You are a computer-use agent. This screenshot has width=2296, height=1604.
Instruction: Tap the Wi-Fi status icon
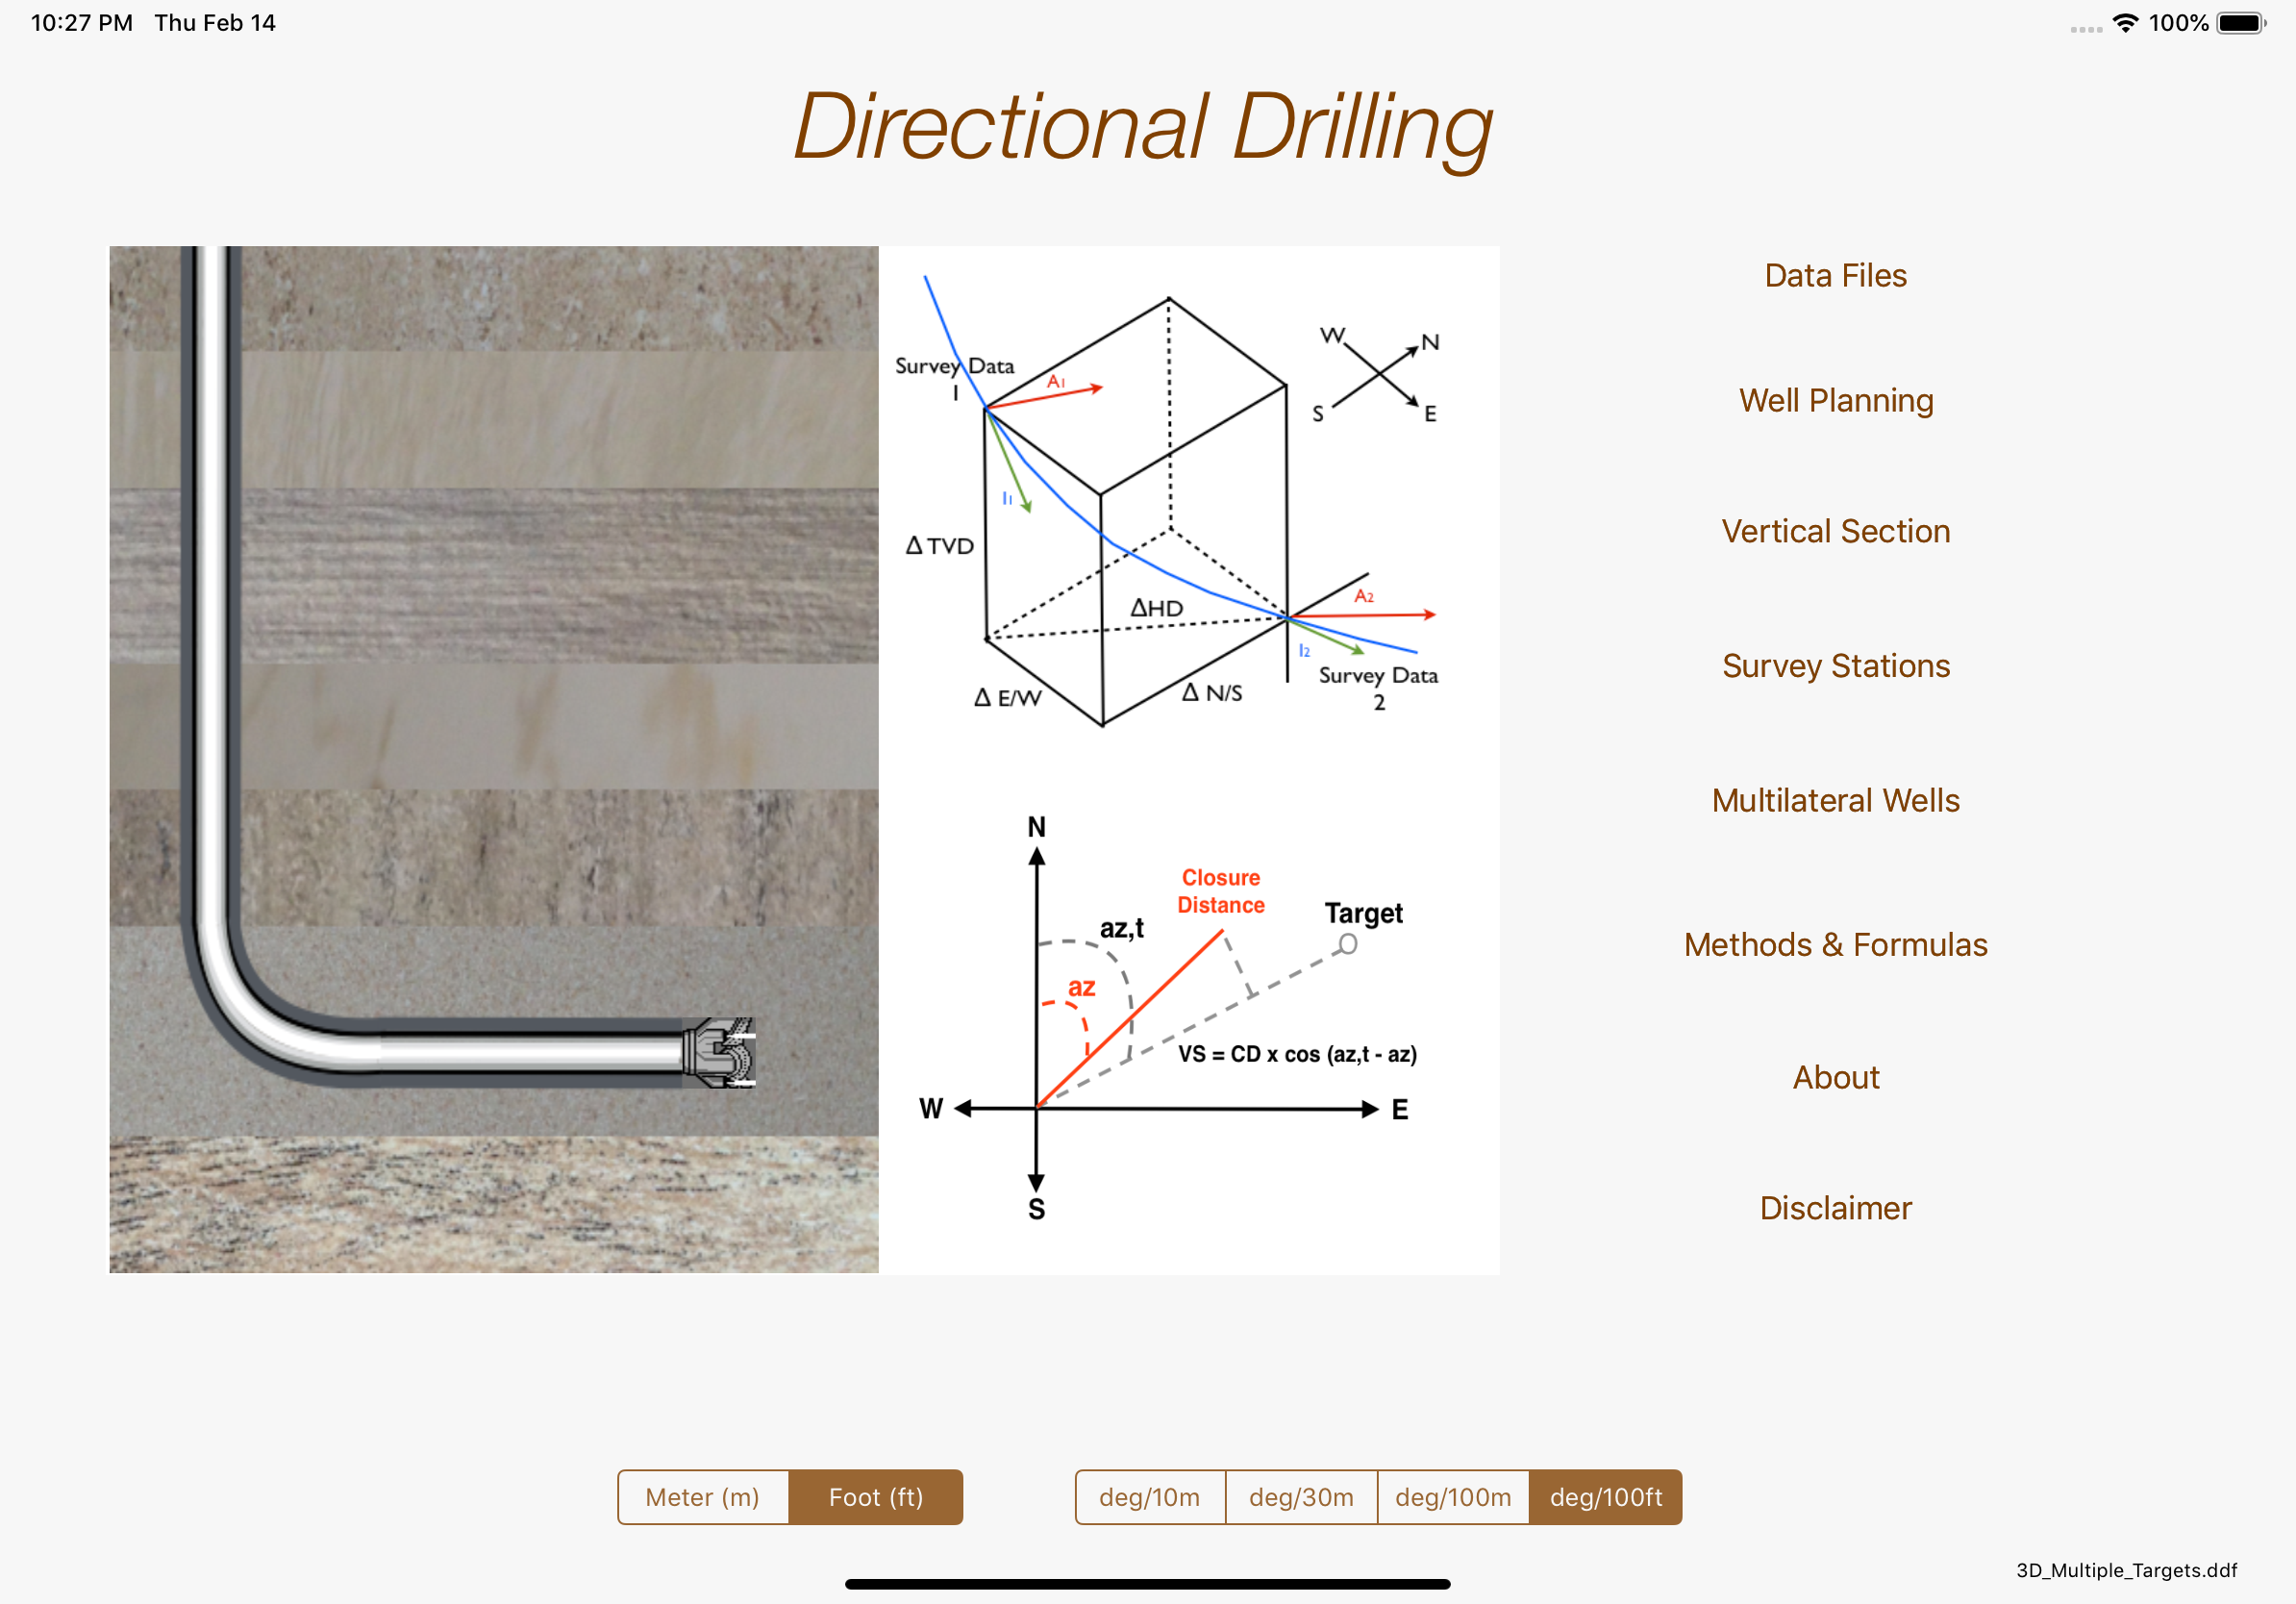coord(2125,23)
